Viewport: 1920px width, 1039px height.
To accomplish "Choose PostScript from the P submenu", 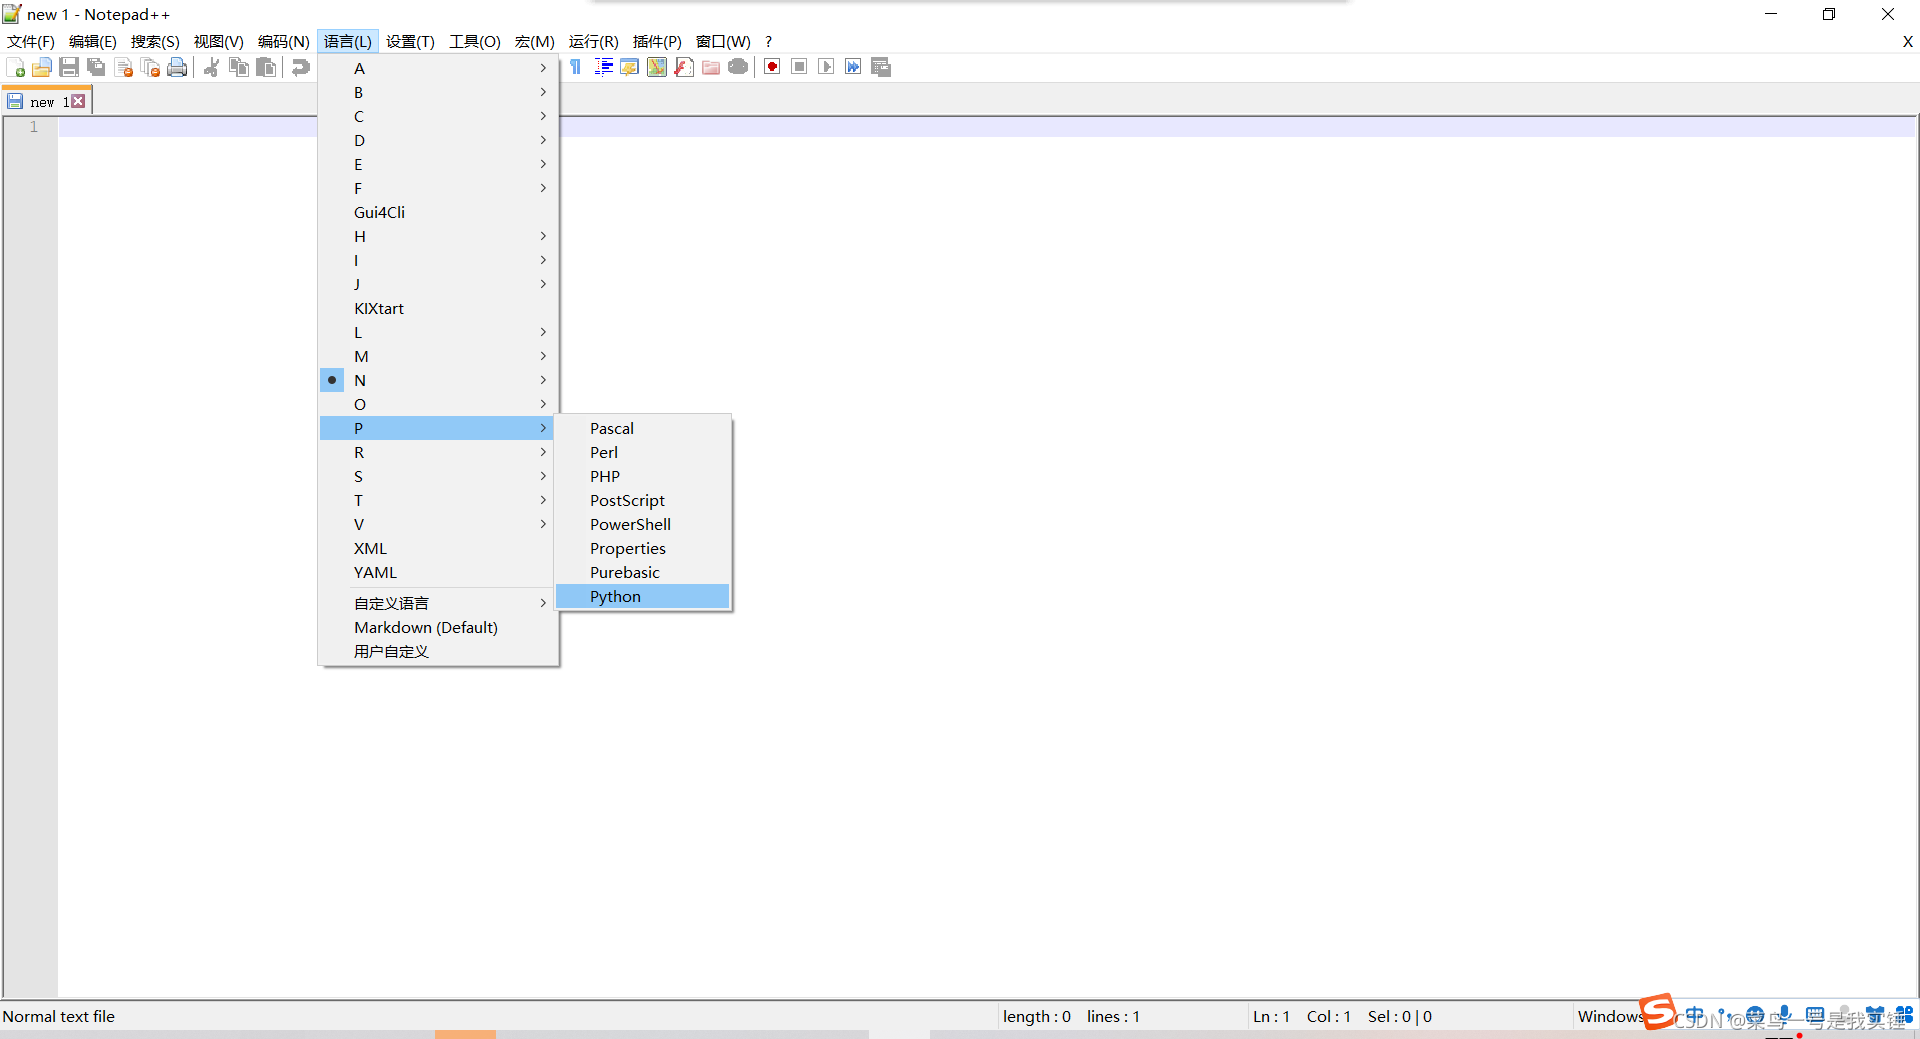I will coord(643,500).
